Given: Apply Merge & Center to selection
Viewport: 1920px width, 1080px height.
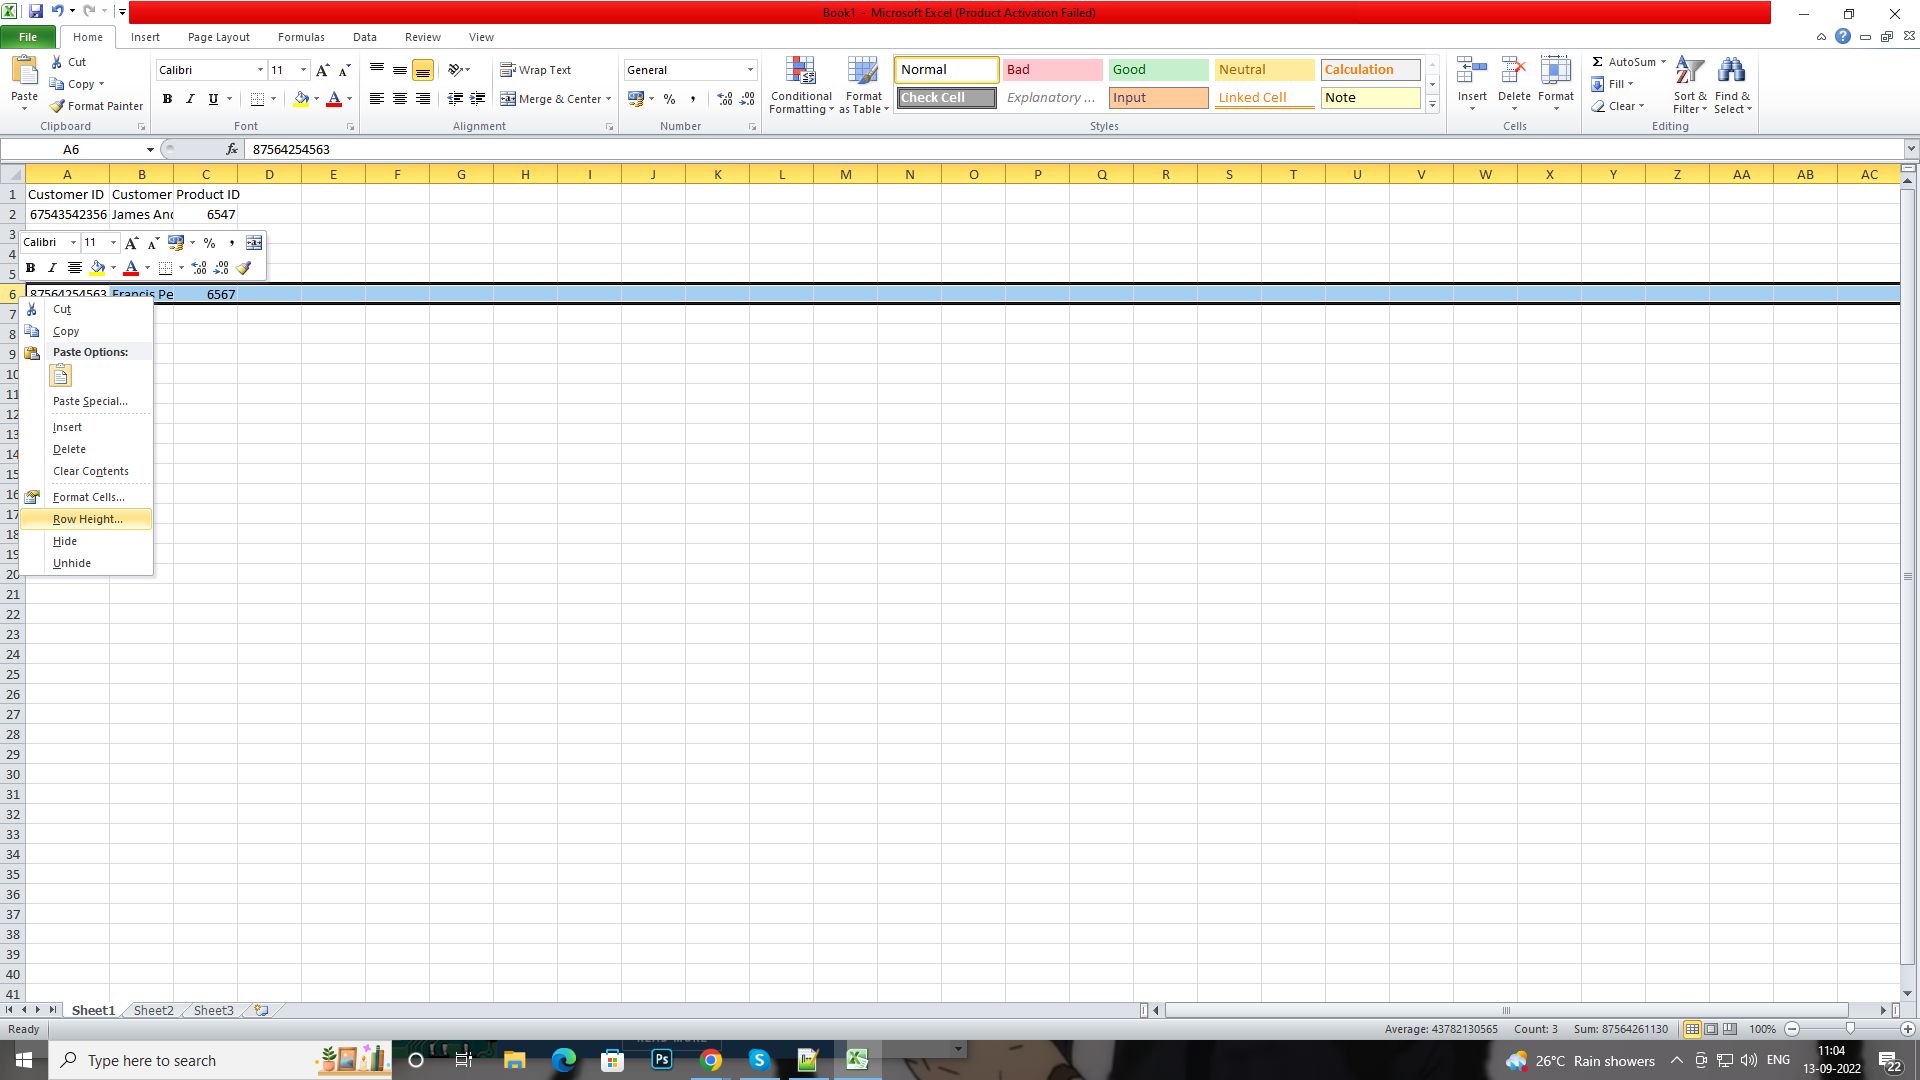Looking at the screenshot, I should [550, 98].
